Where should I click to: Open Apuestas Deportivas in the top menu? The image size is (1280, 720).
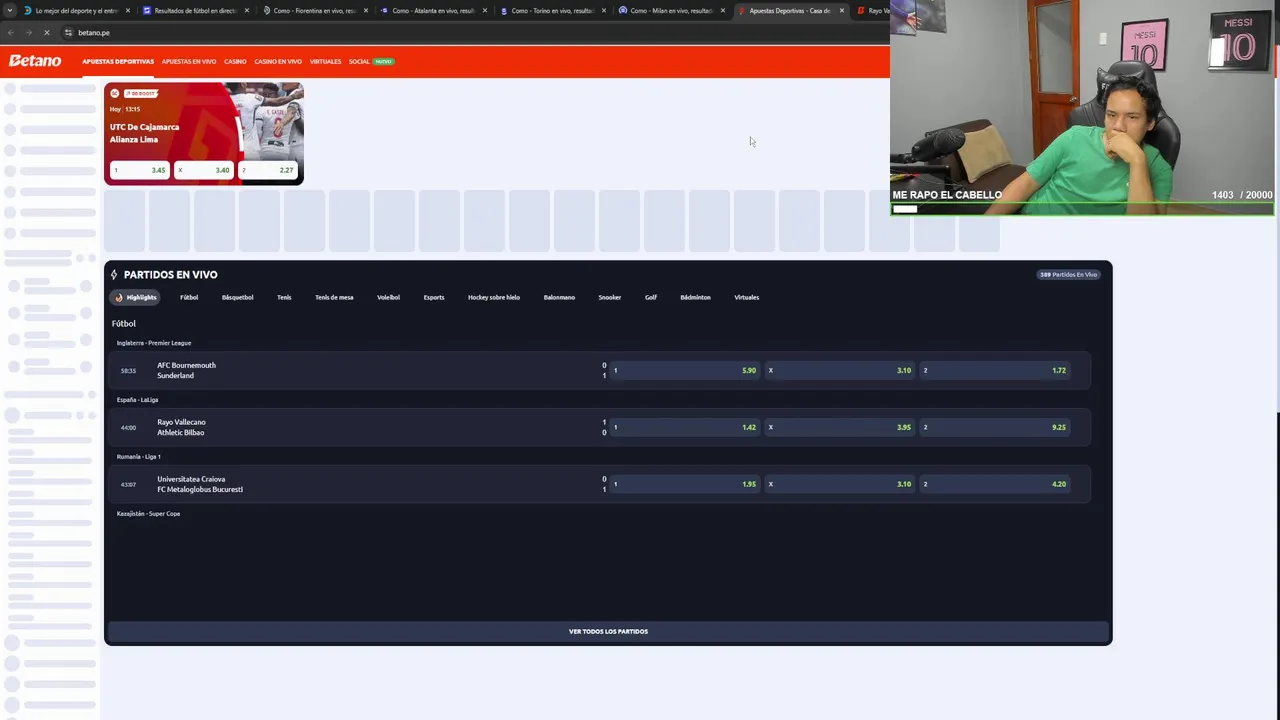tap(118, 61)
